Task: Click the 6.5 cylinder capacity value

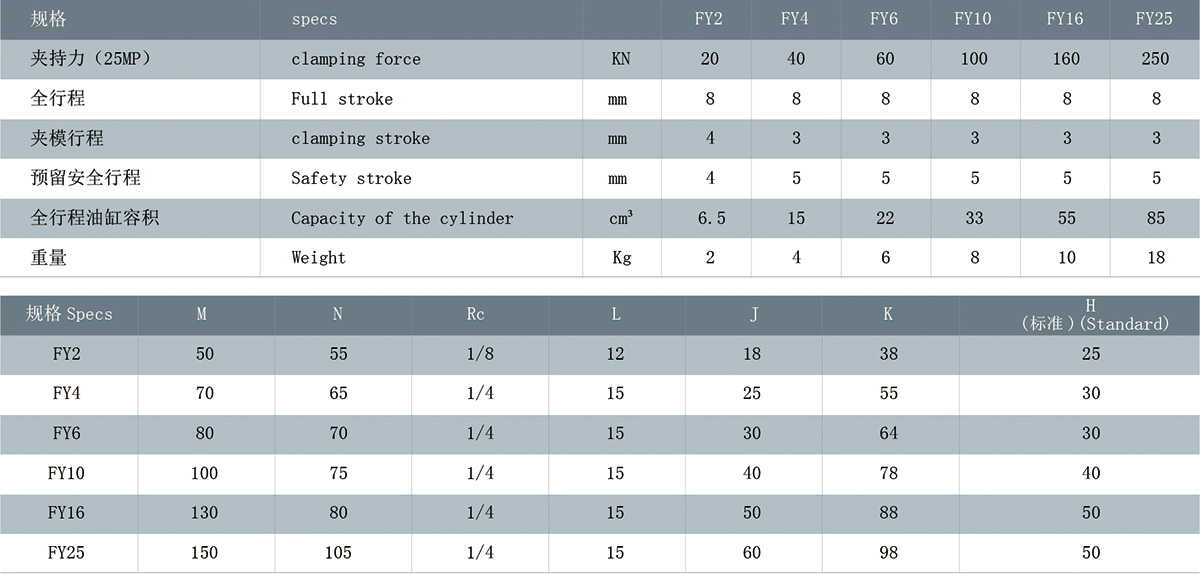Action: coord(710,218)
